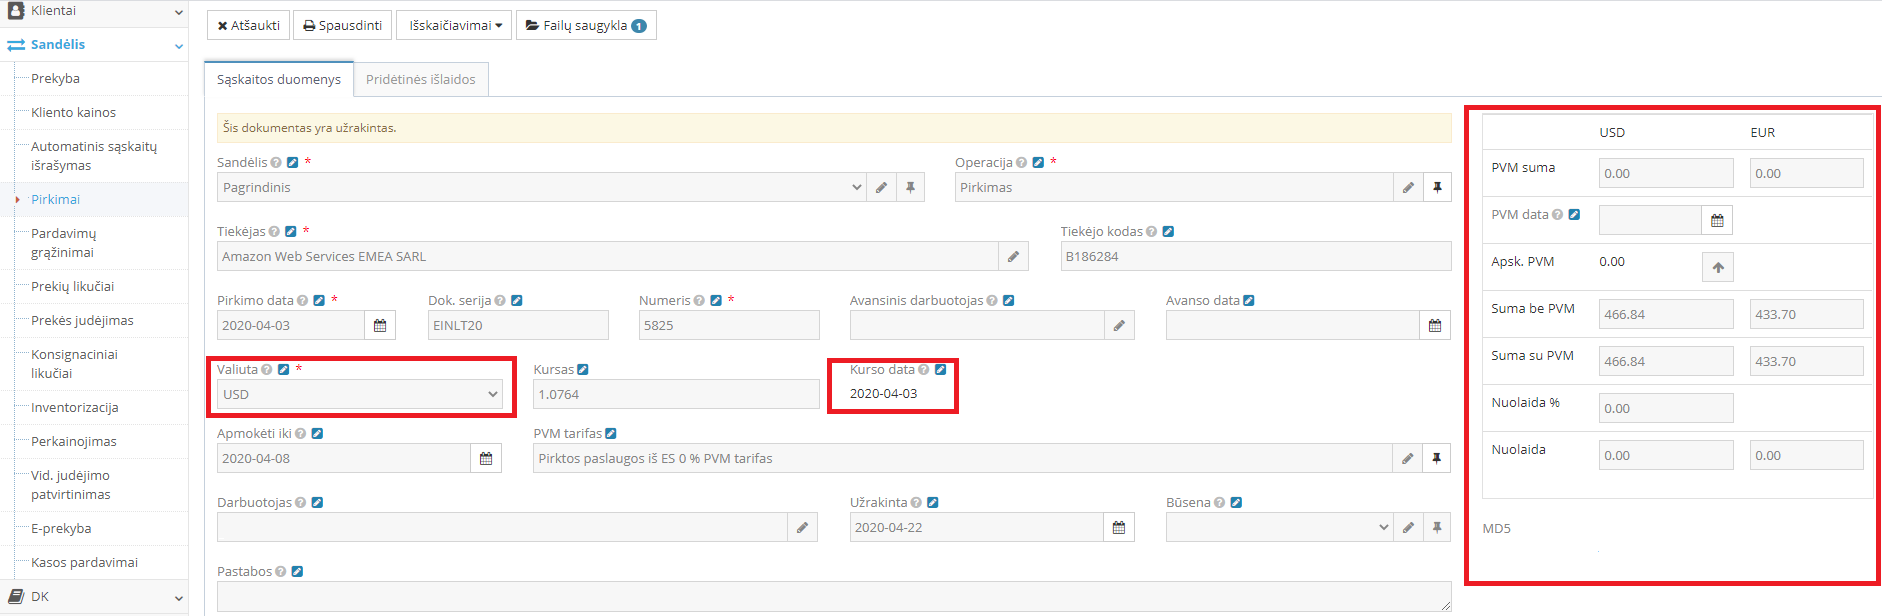
Task: Click the pin icon beside Operacija field
Action: [1437, 188]
